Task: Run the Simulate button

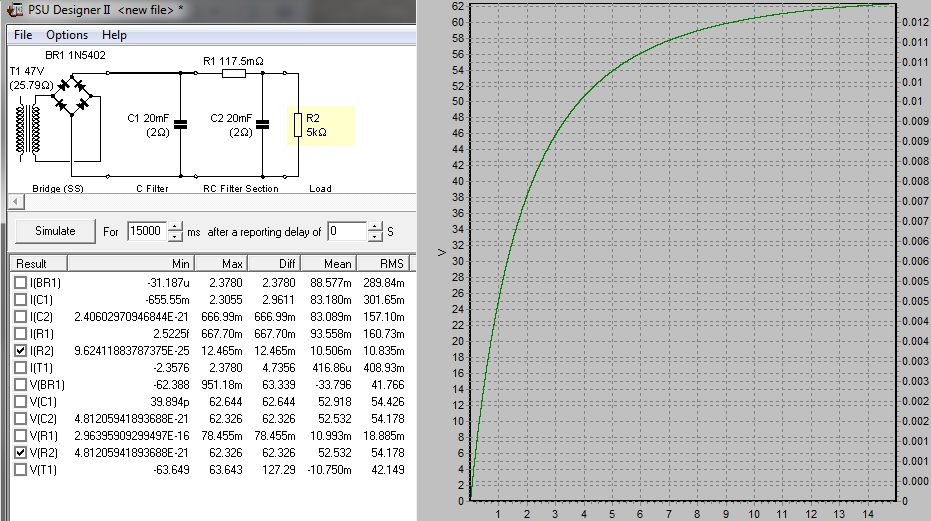Action: pos(55,231)
